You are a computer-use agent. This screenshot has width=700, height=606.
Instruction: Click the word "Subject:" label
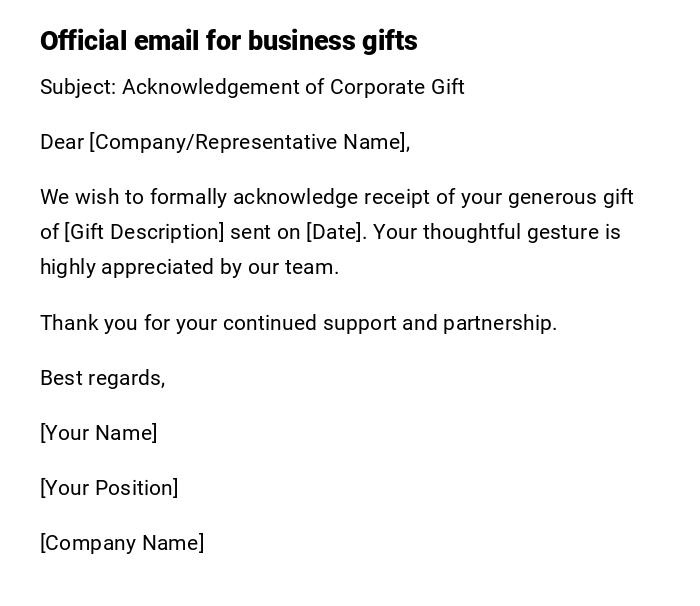tap(78, 87)
